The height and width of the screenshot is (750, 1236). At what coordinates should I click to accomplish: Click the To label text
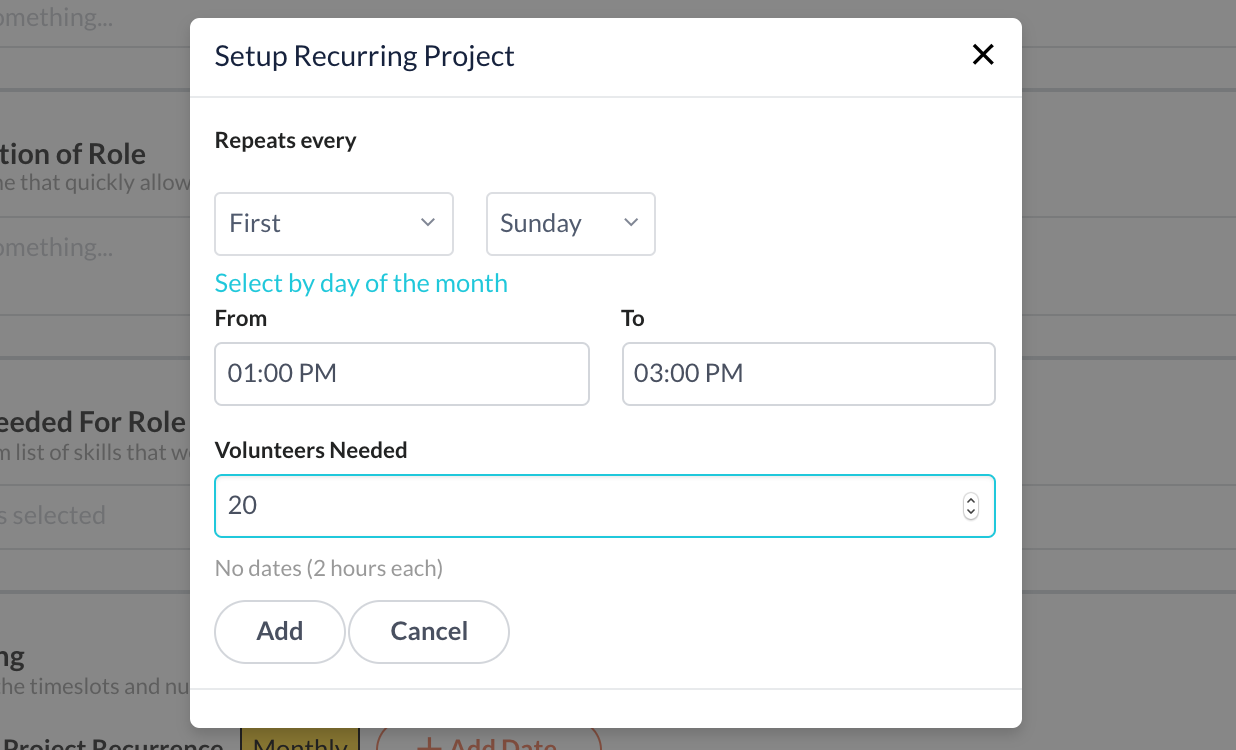click(633, 318)
